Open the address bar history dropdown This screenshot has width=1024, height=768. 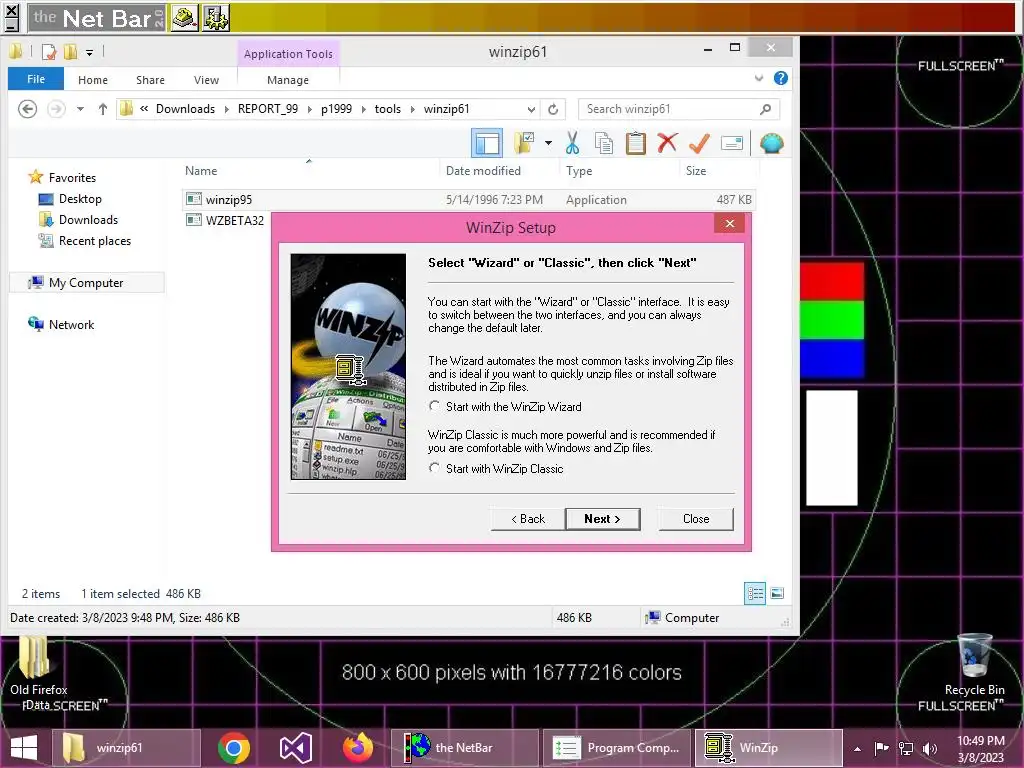coord(531,109)
